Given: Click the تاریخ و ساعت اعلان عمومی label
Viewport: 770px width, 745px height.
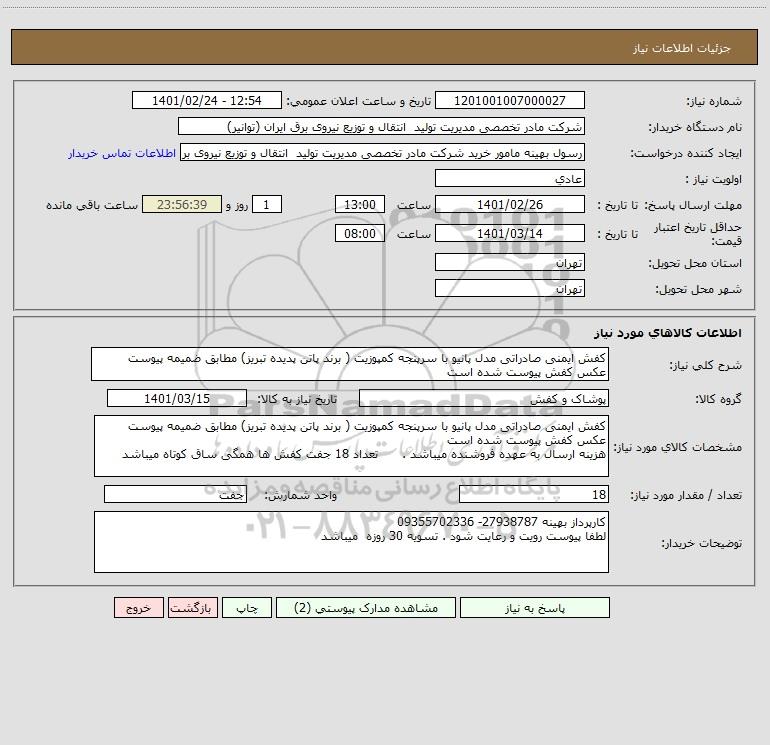Looking at the screenshot, I should coord(358,101).
